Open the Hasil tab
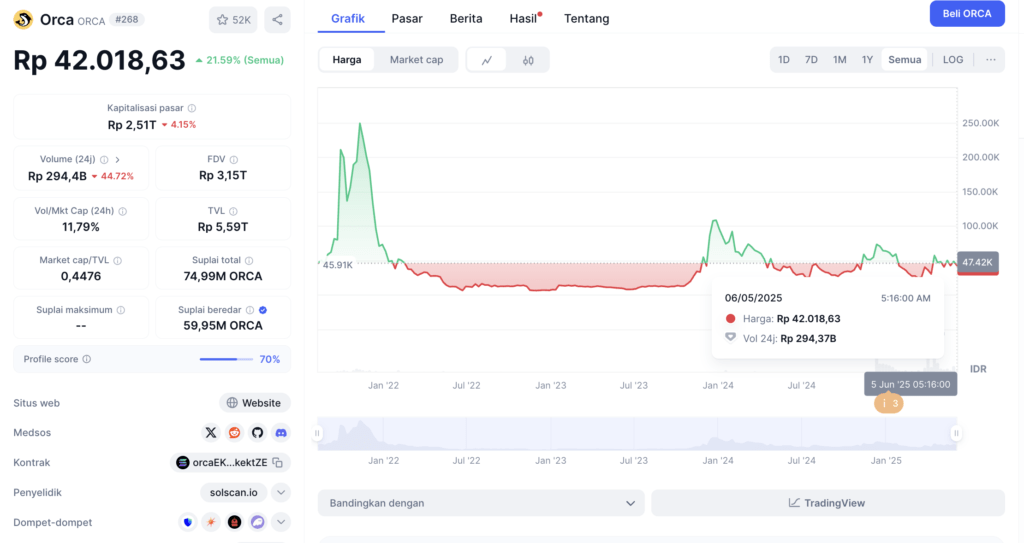Screen dimensions: 1024x543 (x=524, y=18)
